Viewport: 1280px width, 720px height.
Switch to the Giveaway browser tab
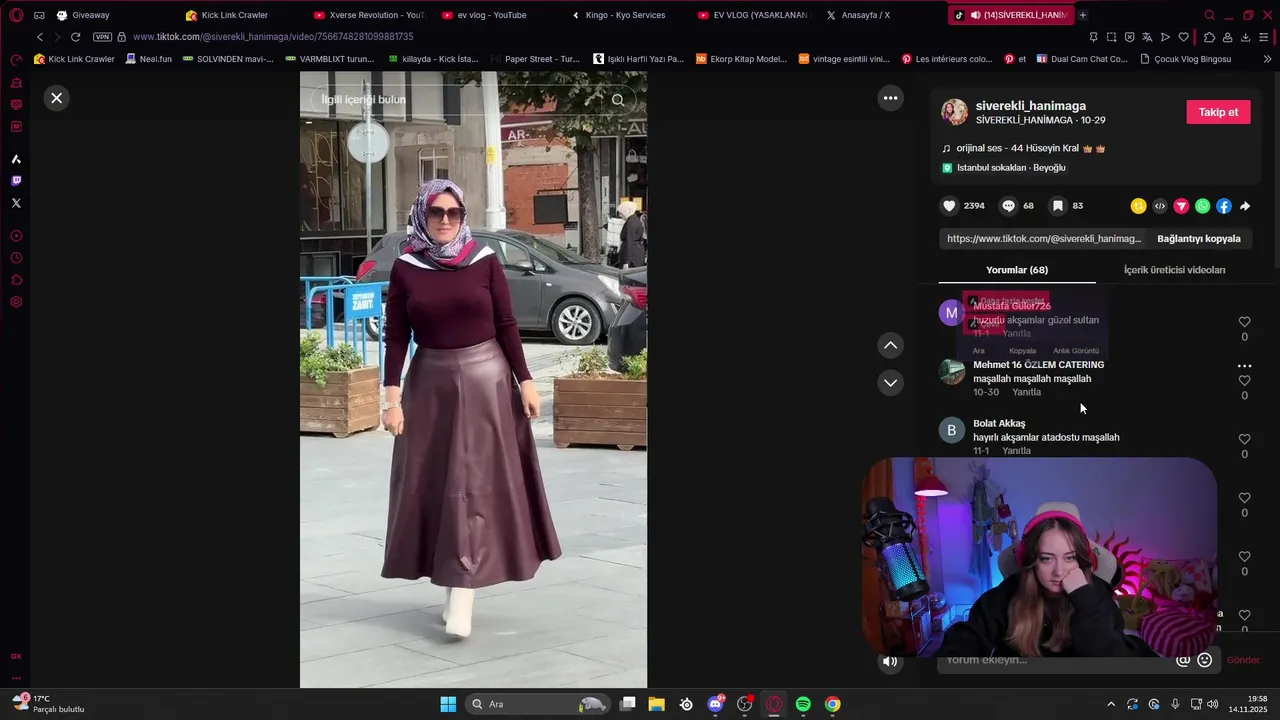91,15
